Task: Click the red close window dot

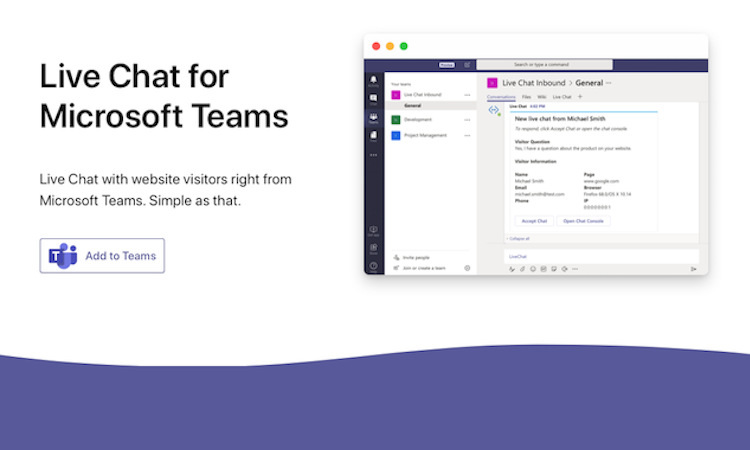Action: click(376, 46)
